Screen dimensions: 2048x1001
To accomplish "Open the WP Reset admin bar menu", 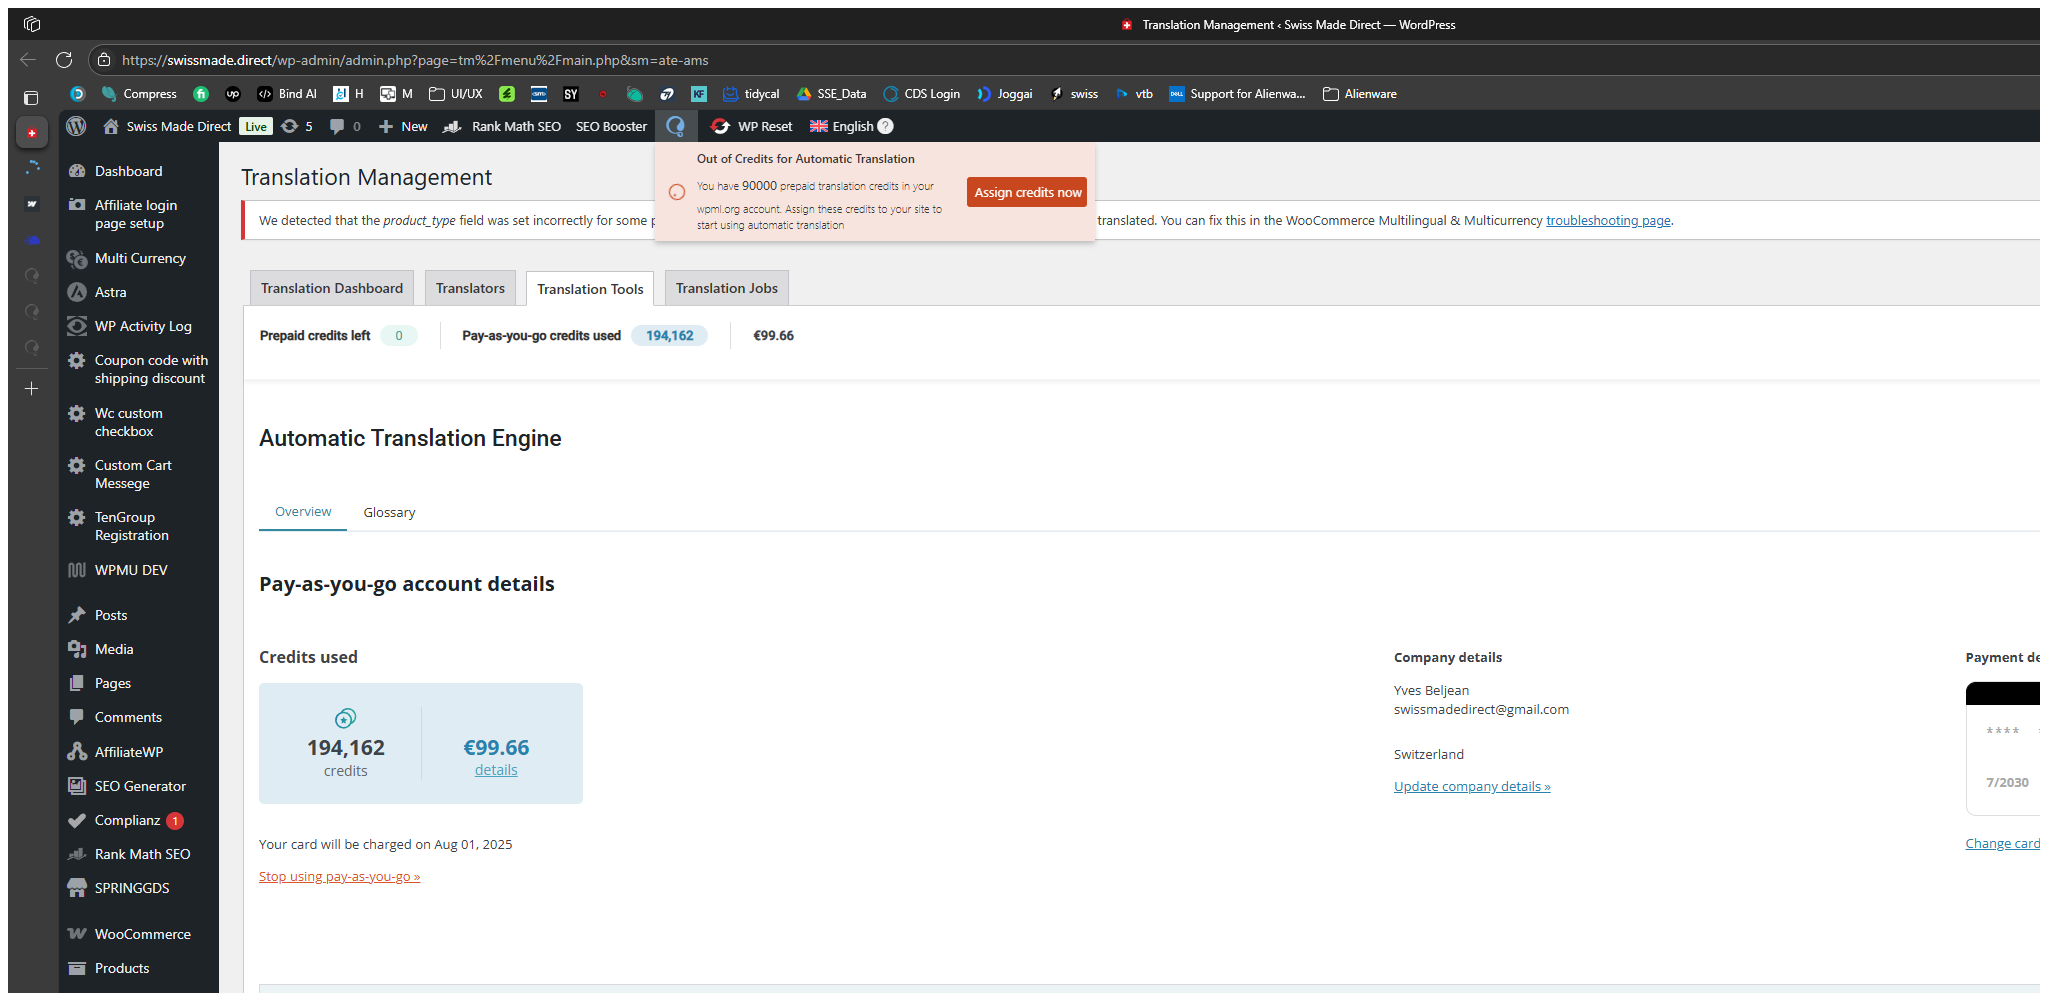I will pos(751,126).
